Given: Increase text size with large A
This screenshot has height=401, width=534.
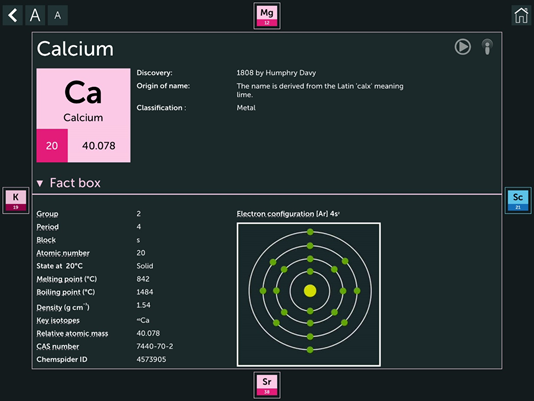Looking at the screenshot, I should [x=35, y=15].
